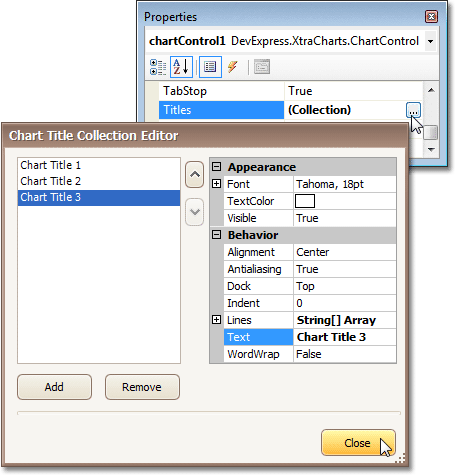Open Events via lightning bolt icon
This screenshot has width=455, height=475.
point(233,67)
